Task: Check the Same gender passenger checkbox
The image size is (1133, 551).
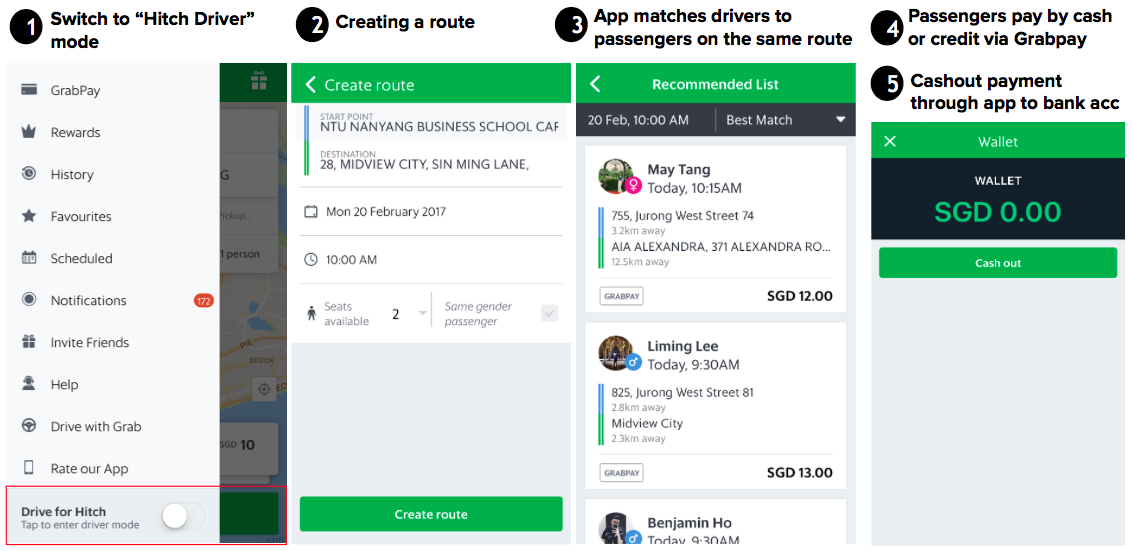Action: pos(549,313)
